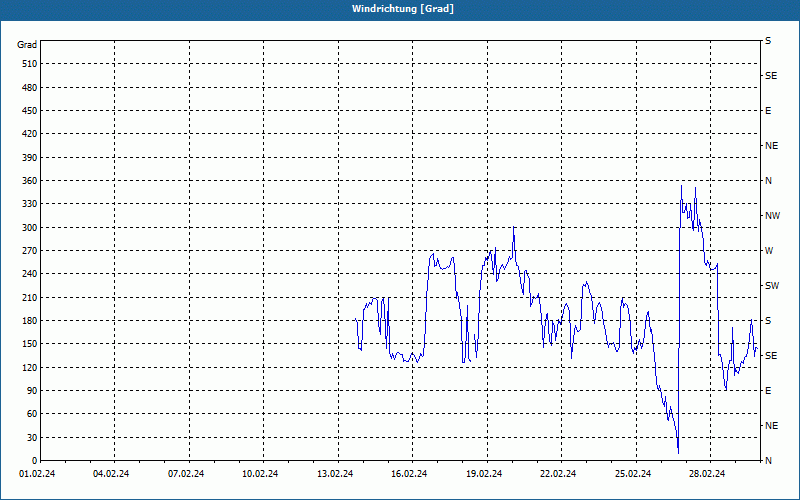Click the date label 01.02.24
800x500 pixels.
tap(37, 474)
